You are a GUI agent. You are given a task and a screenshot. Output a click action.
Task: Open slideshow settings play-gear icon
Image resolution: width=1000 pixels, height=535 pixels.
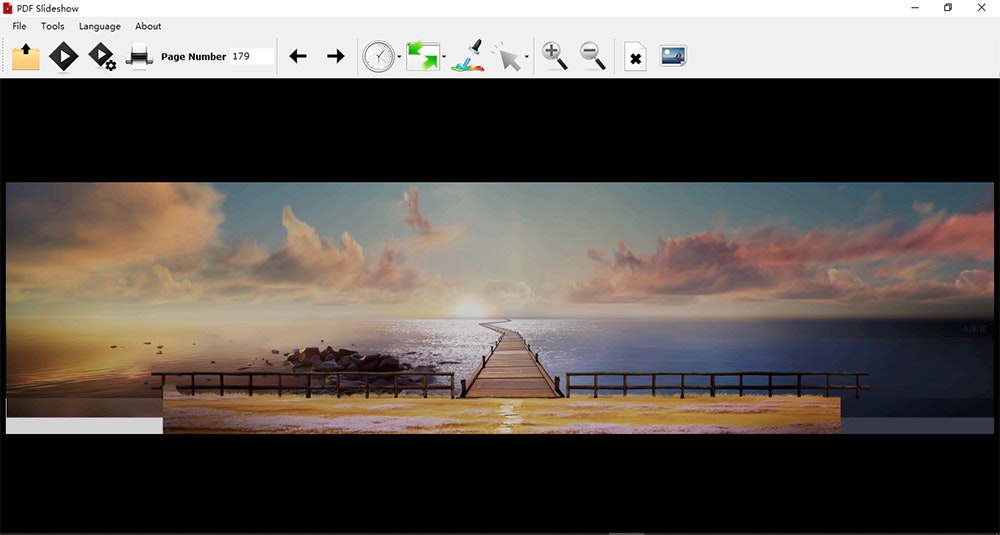[102, 56]
